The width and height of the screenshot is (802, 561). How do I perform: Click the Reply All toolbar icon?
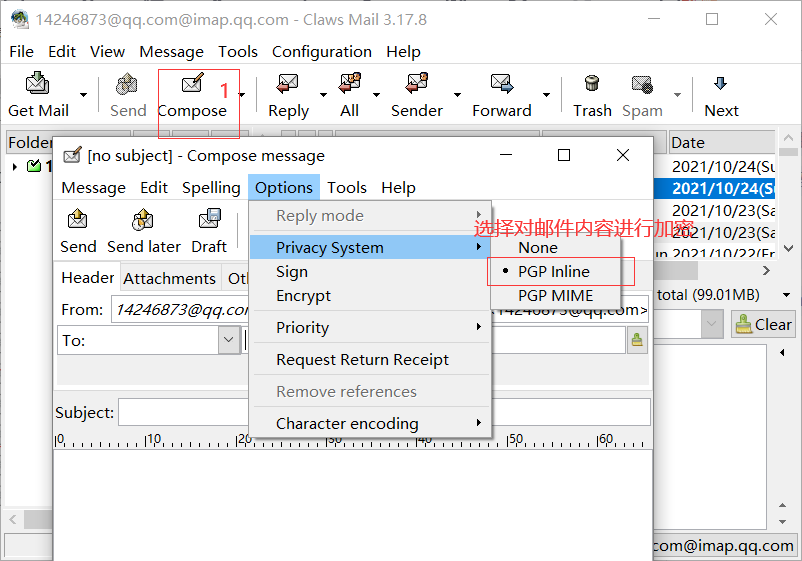tap(350, 83)
